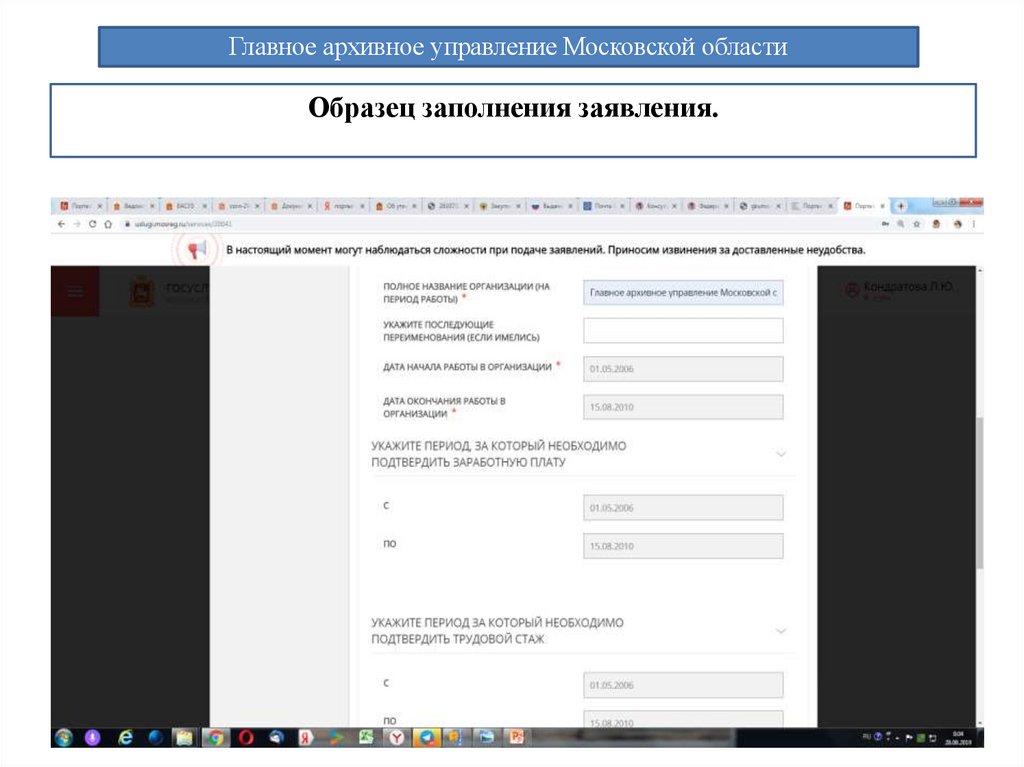Click the 'ДАТА НАЧАЛА РАБОТЫ В ОРГАНИЗАЦИИ' label
1024x767 pixels.
(x=467, y=367)
